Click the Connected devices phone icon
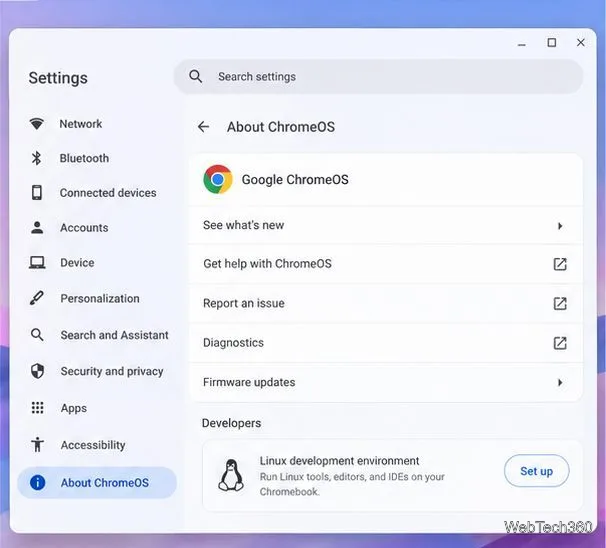Viewport: 606px width, 548px height. (37, 192)
